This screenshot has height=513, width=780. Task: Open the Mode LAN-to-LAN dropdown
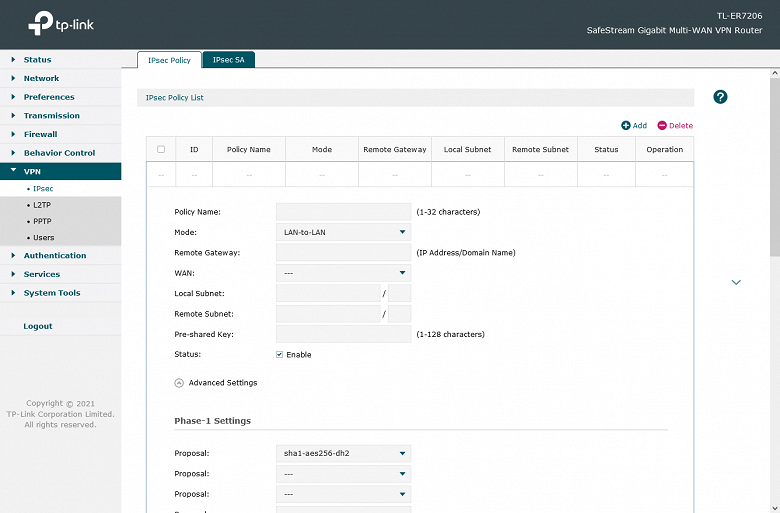coord(343,232)
